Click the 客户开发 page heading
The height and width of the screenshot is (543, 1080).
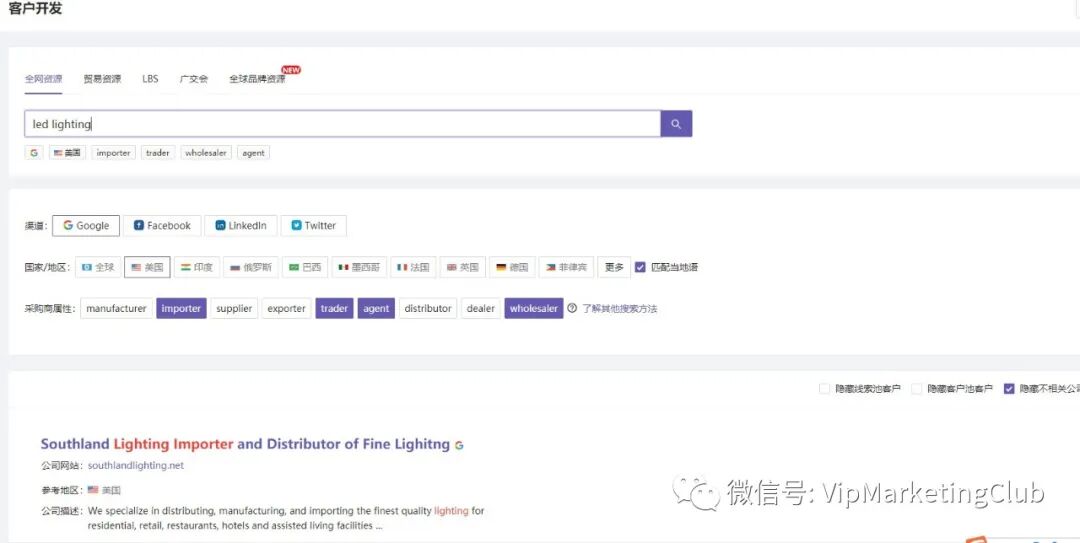pyautogui.click(x=35, y=10)
